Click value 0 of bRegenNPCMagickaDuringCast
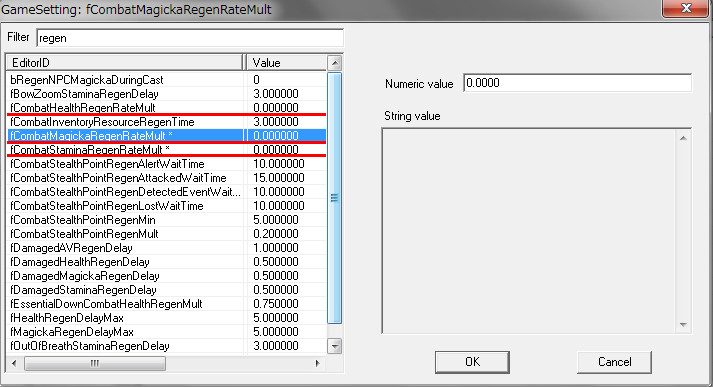The height and width of the screenshot is (387, 713). pos(256,80)
